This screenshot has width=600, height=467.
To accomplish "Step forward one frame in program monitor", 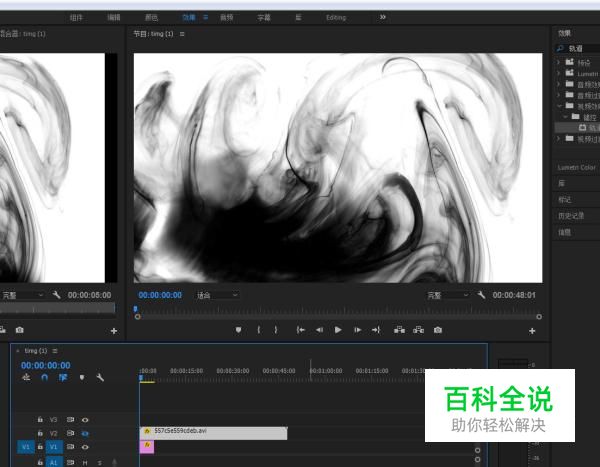I will [x=357, y=330].
